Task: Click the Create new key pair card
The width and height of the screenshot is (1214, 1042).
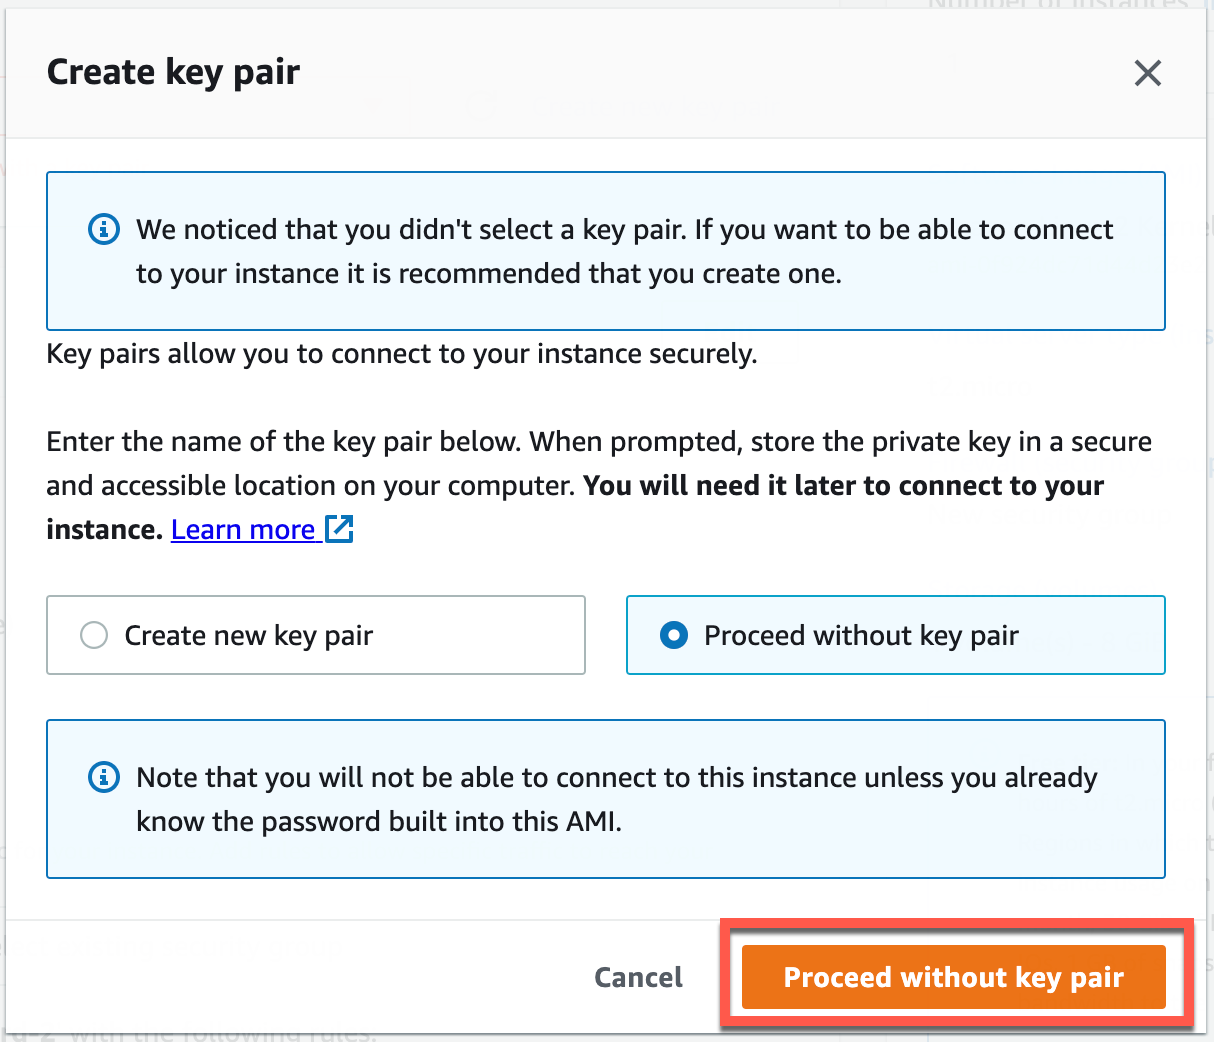Action: tap(316, 635)
